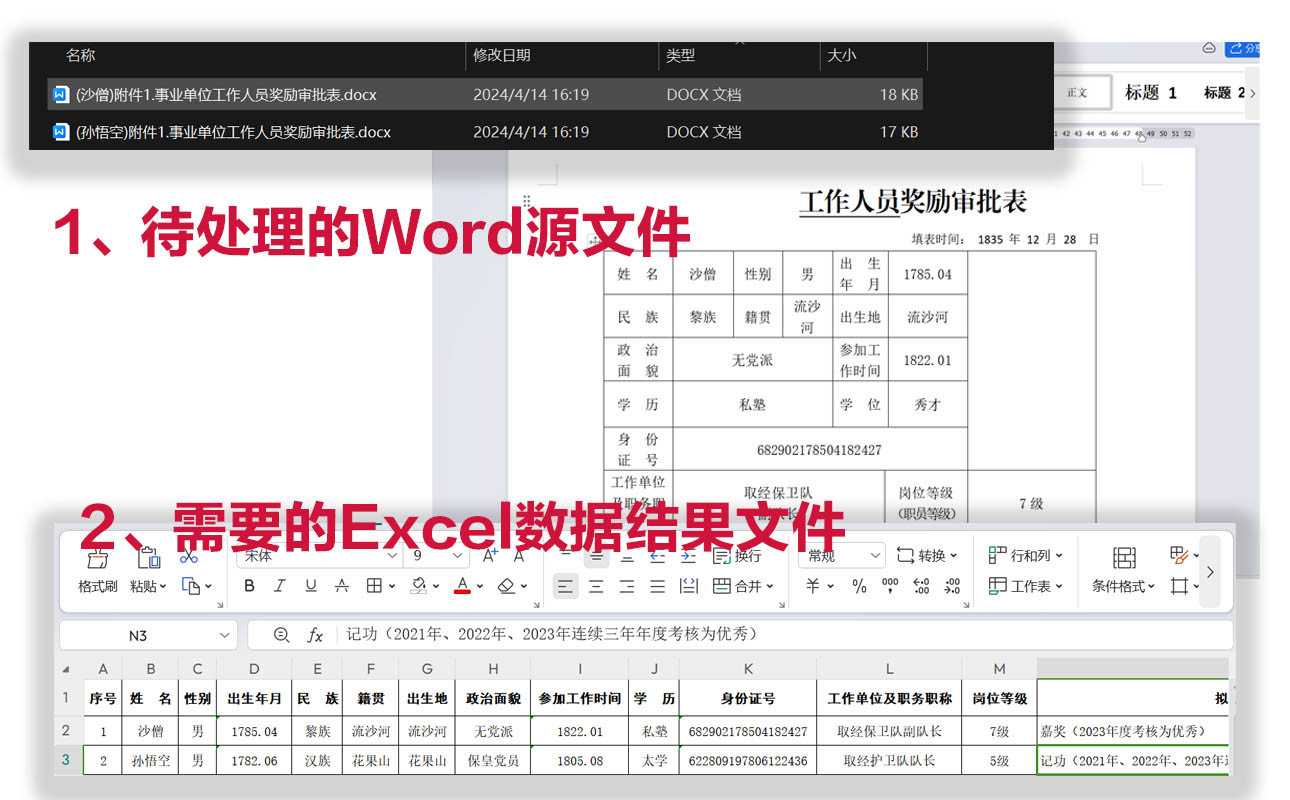Click the cell borders icon
The height and width of the screenshot is (800, 1290).
pos(374,586)
